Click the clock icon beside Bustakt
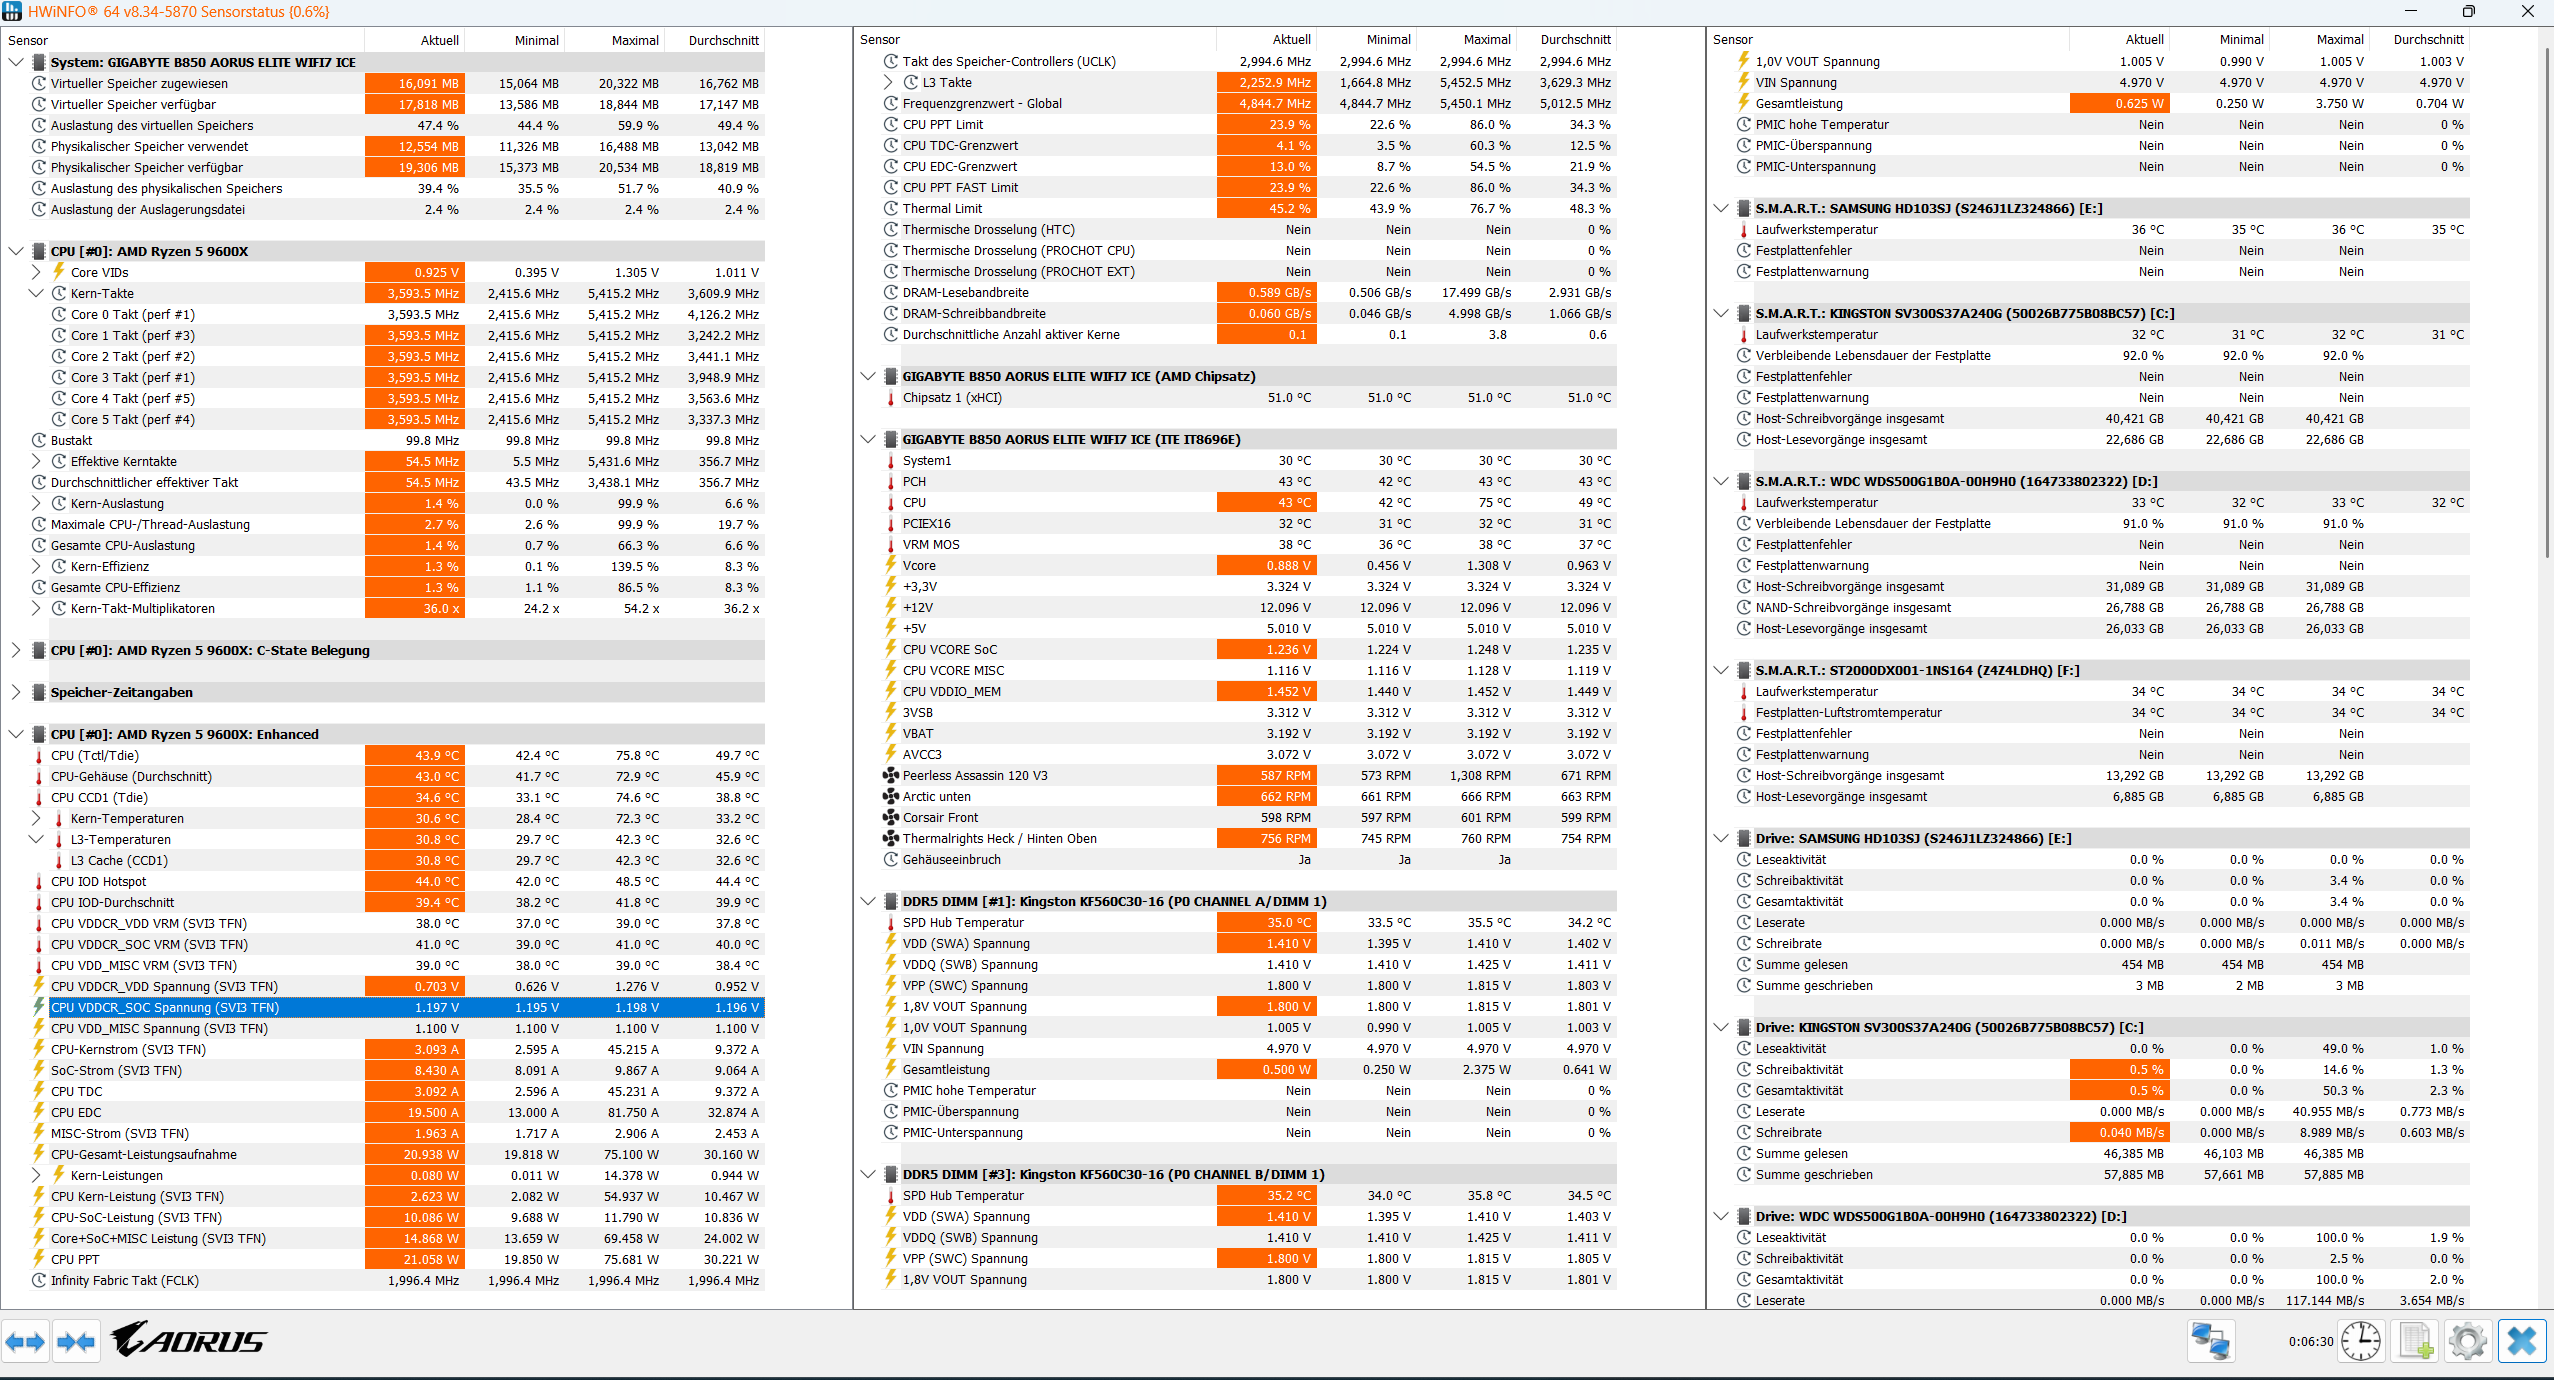Screen dimensions: 2554x1380 click(39, 441)
